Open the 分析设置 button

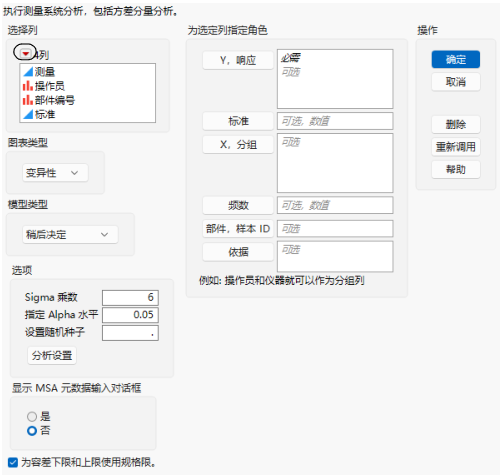52,356
